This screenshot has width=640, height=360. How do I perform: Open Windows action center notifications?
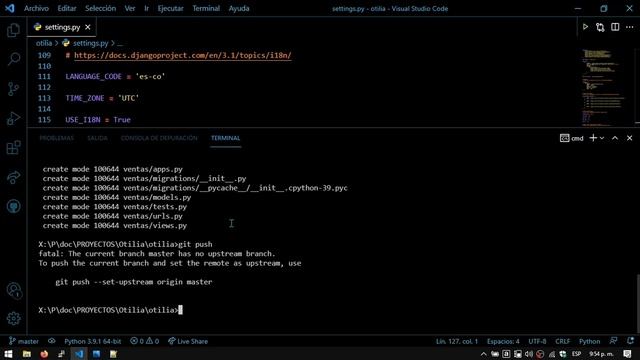click(627, 354)
